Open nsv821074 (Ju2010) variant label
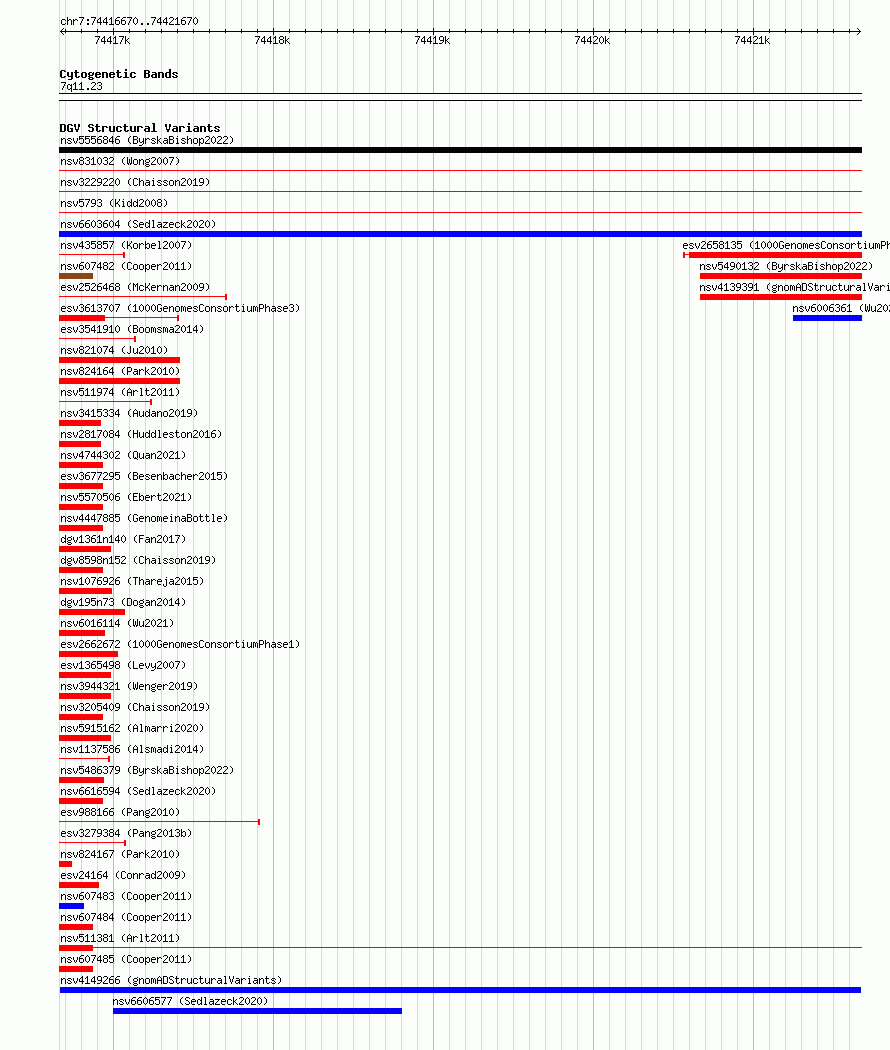The width and height of the screenshot is (890, 1050). point(114,350)
